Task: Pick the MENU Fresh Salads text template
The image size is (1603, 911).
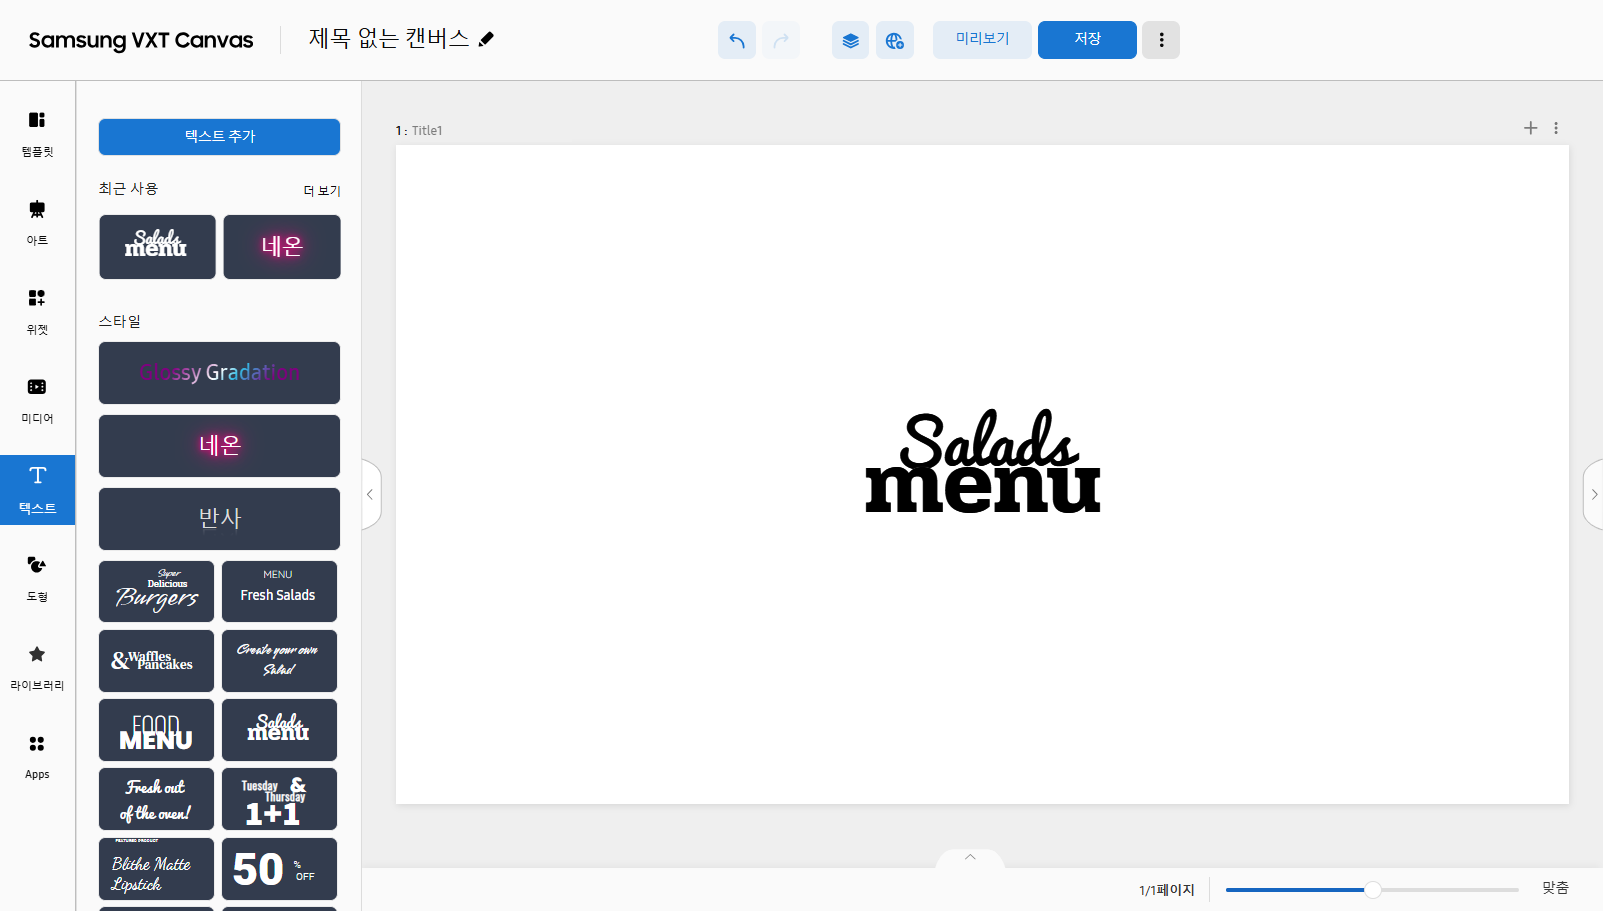Action: tap(279, 592)
